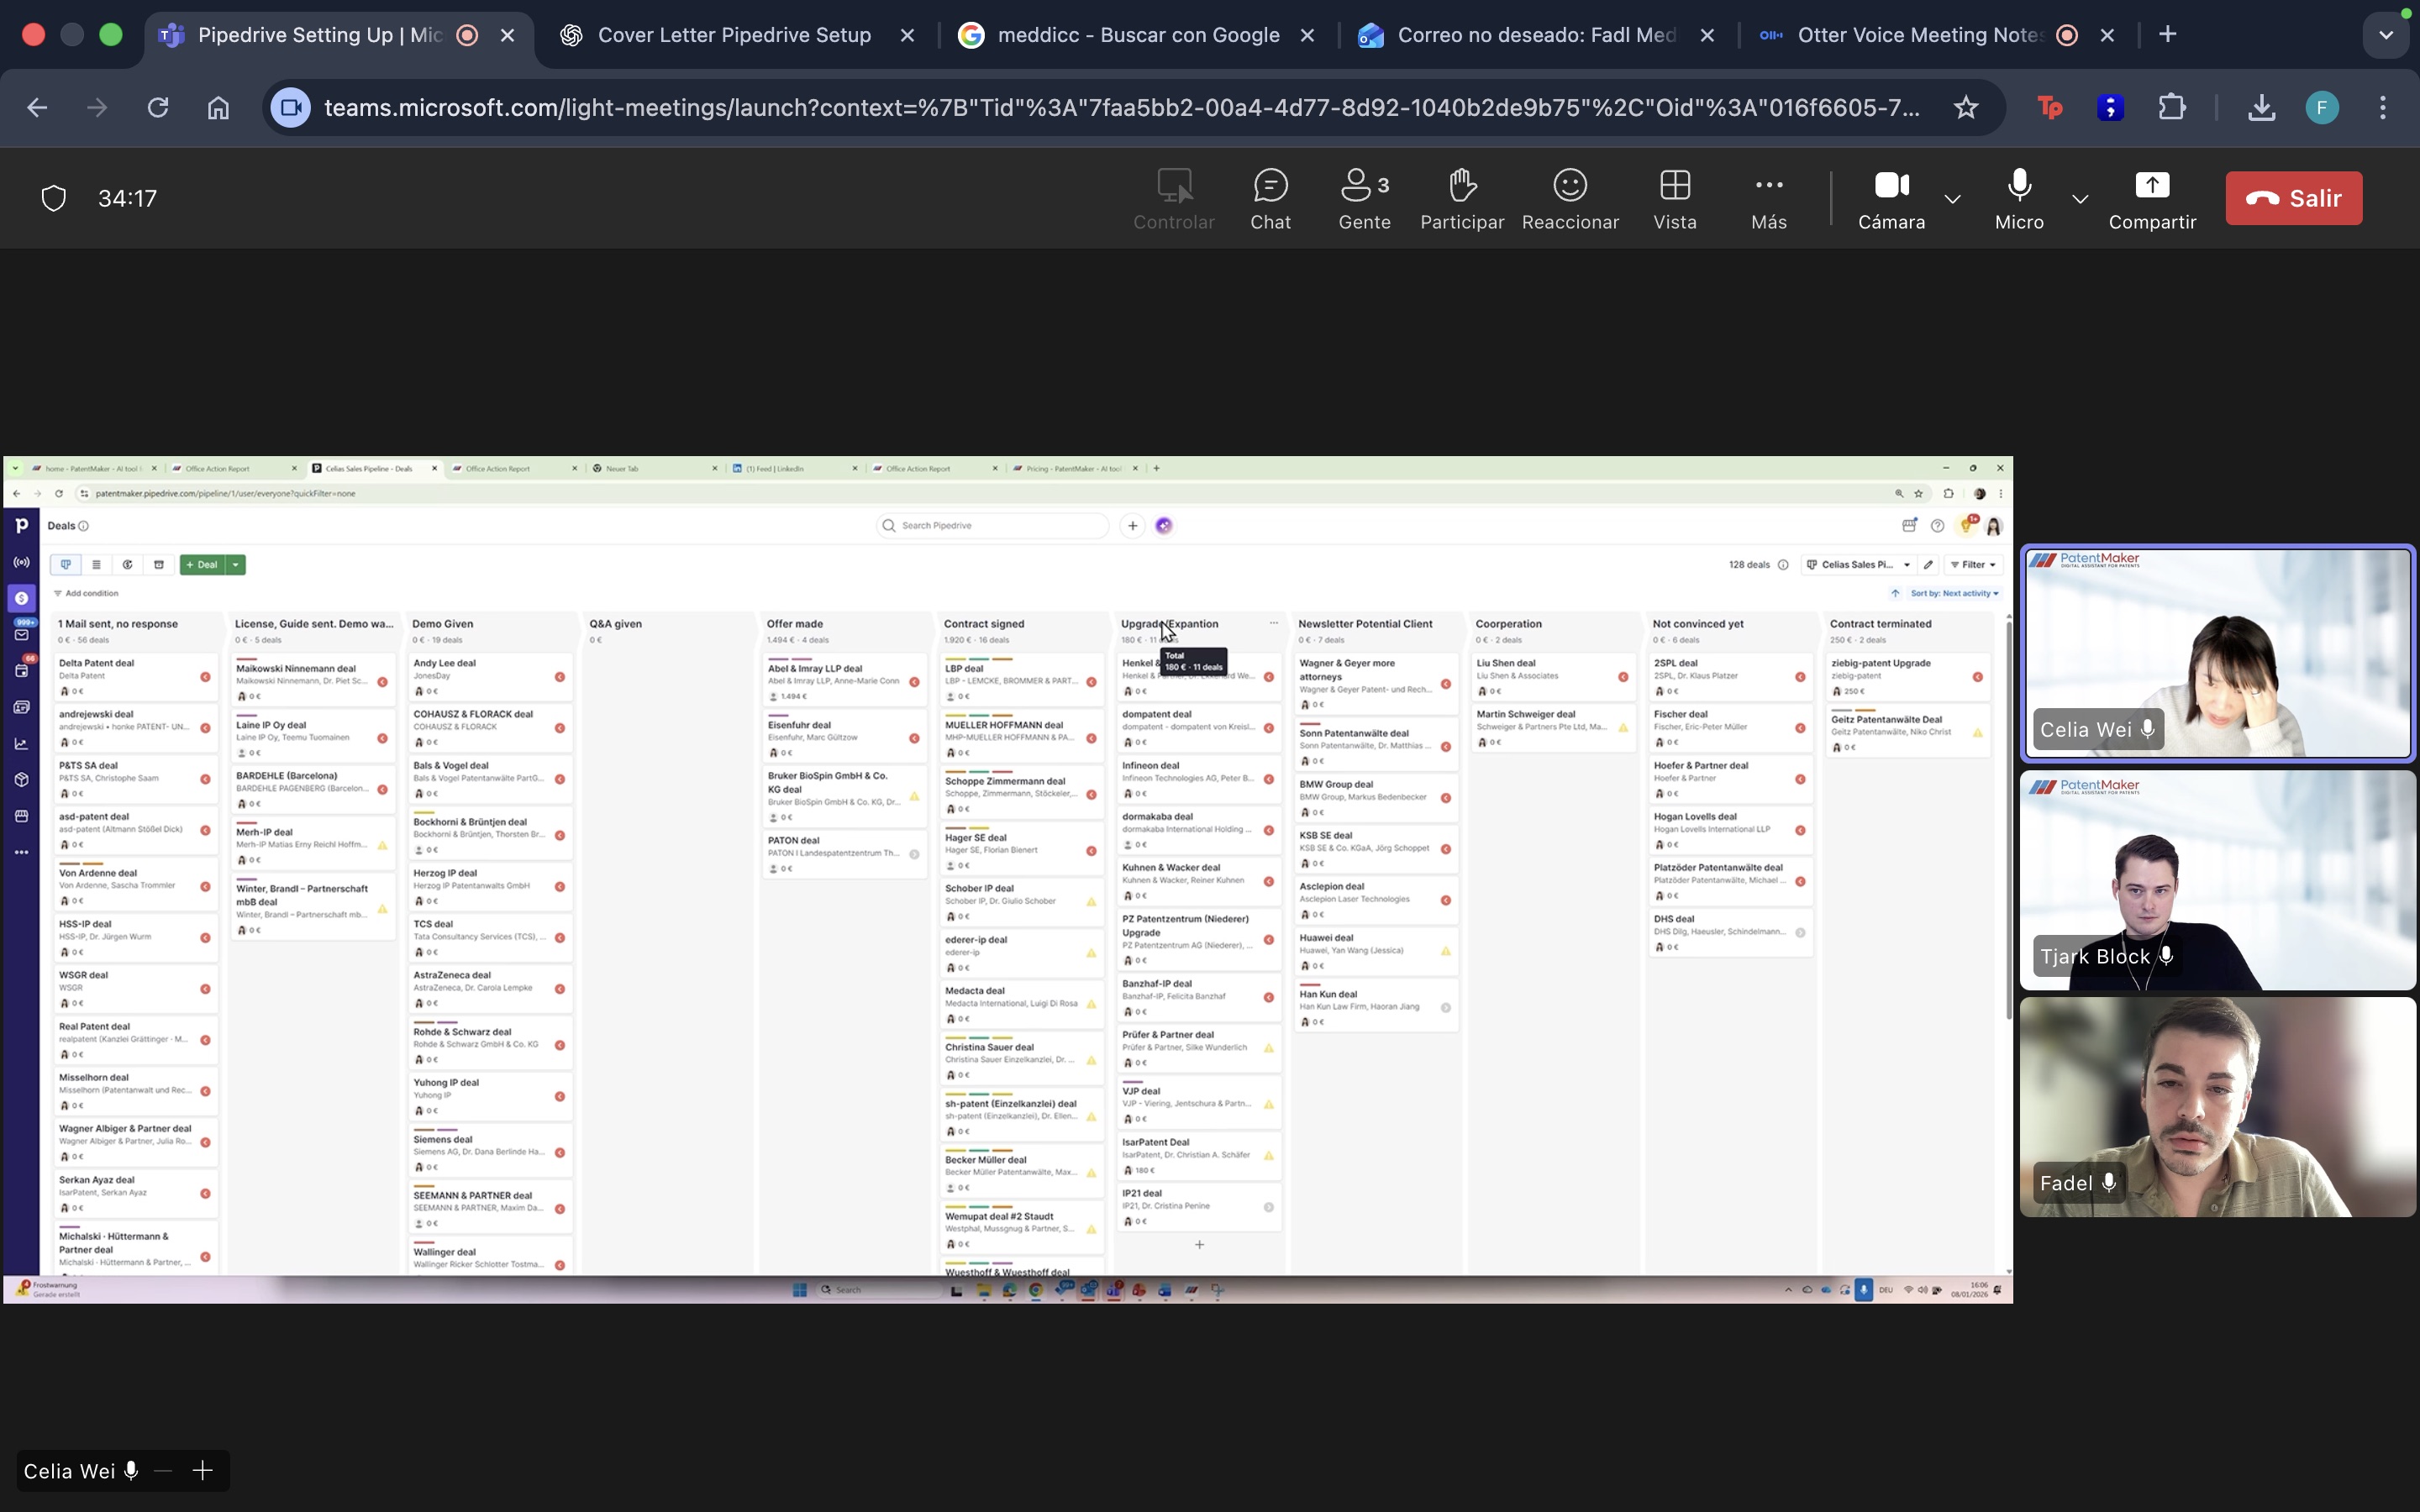Zoom in shared content with plus
This screenshot has height=1512, width=2420.
[x=203, y=1471]
